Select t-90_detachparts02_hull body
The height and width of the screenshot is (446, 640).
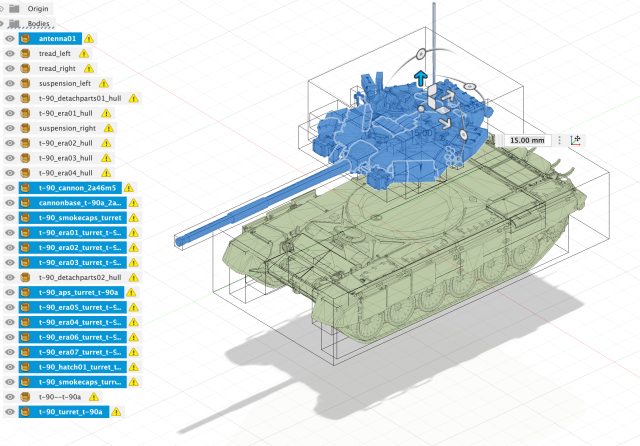click(80, 277)
